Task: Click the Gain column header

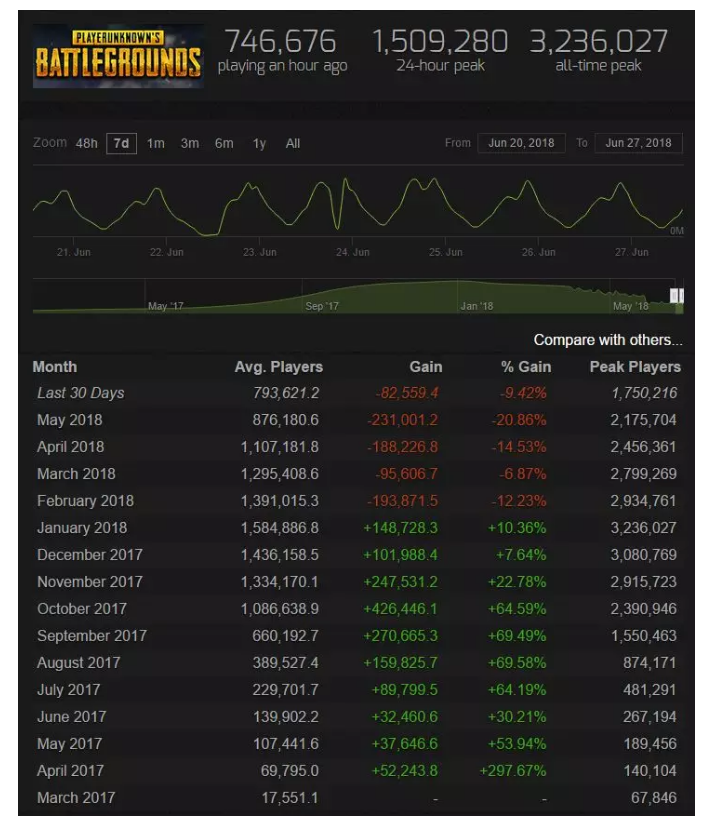Action: (426, 367)
